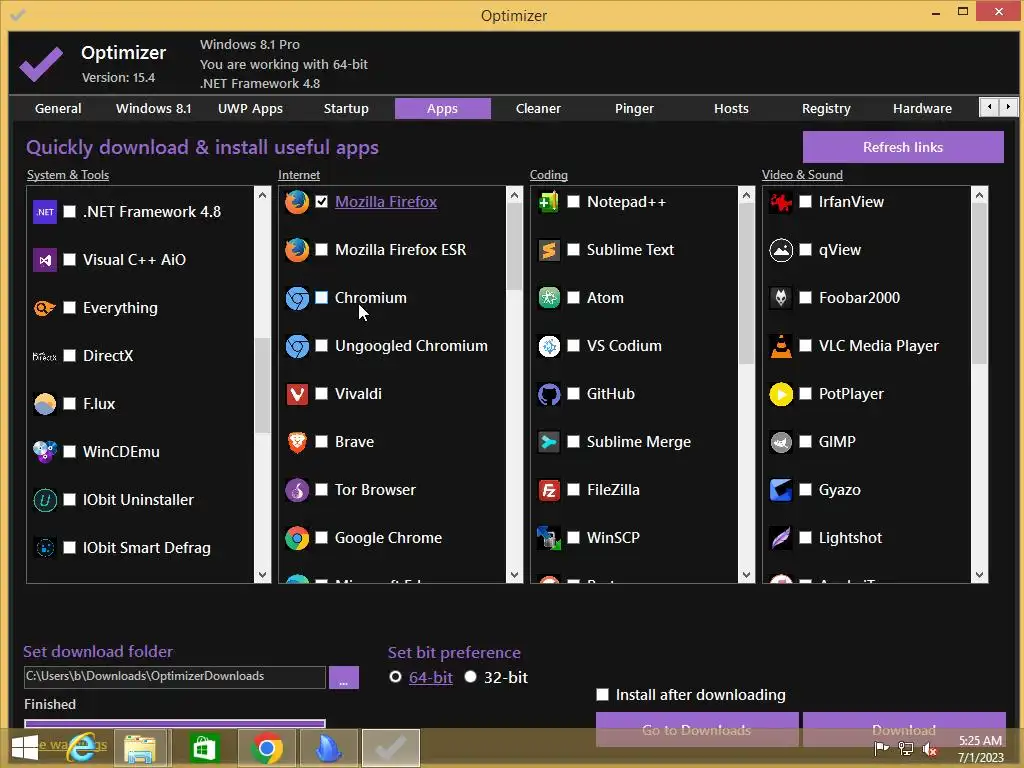Click the Everything search icon

click(x=45, y=308)
